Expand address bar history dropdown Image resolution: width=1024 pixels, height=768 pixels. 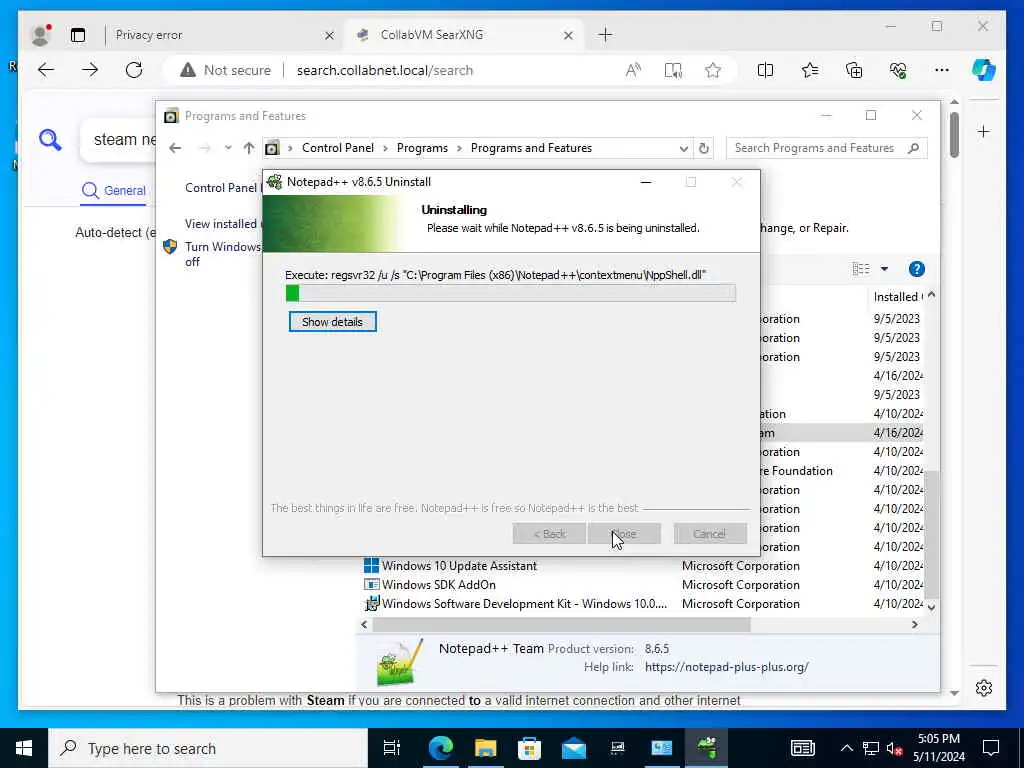(684, 148)
